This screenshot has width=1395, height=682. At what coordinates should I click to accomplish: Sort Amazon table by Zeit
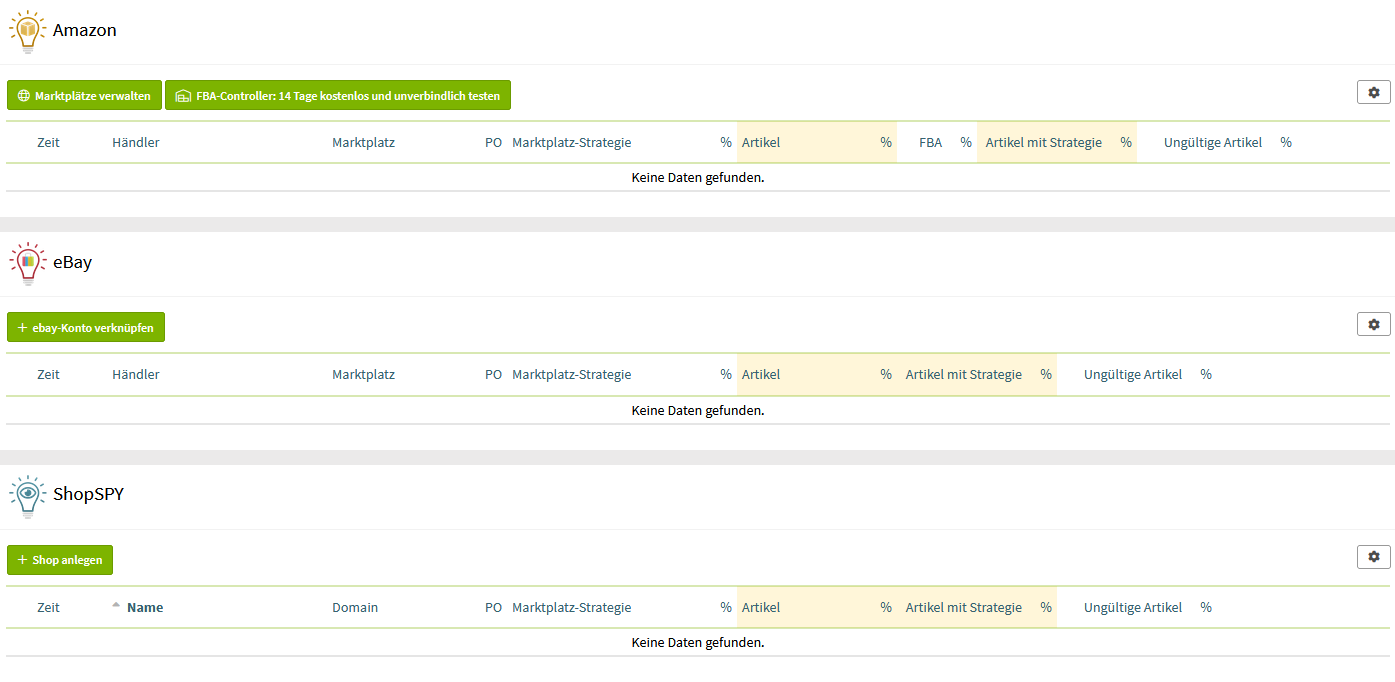(x=48, y=143)
